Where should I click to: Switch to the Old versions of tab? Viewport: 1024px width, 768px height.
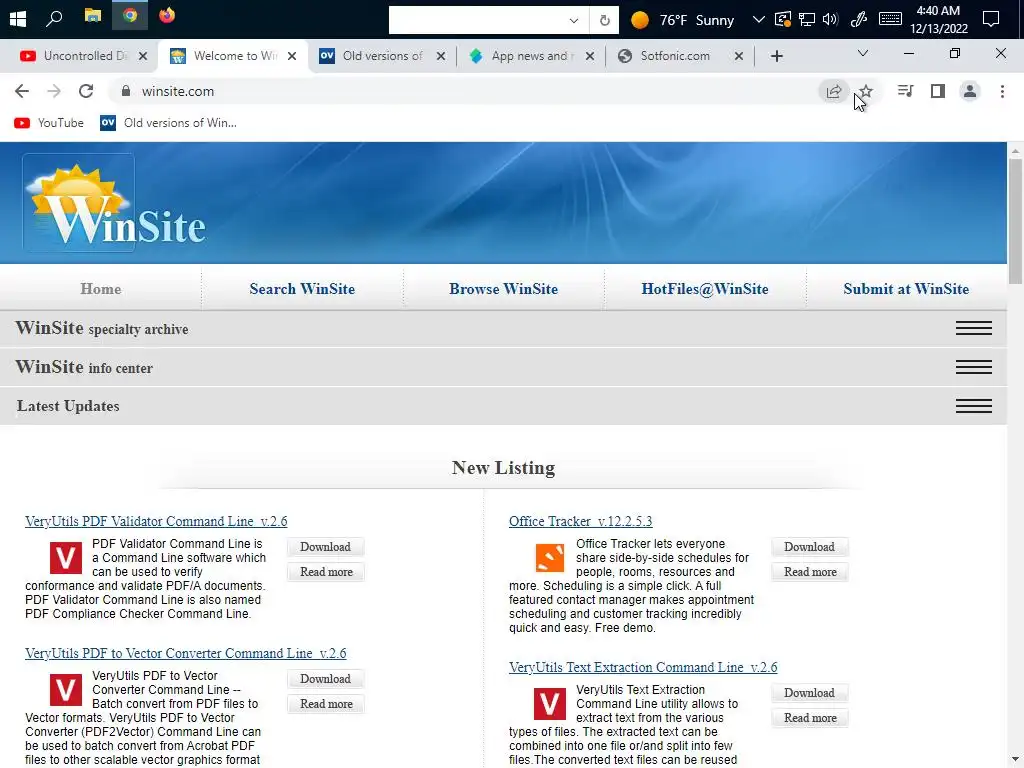(382, 56)
